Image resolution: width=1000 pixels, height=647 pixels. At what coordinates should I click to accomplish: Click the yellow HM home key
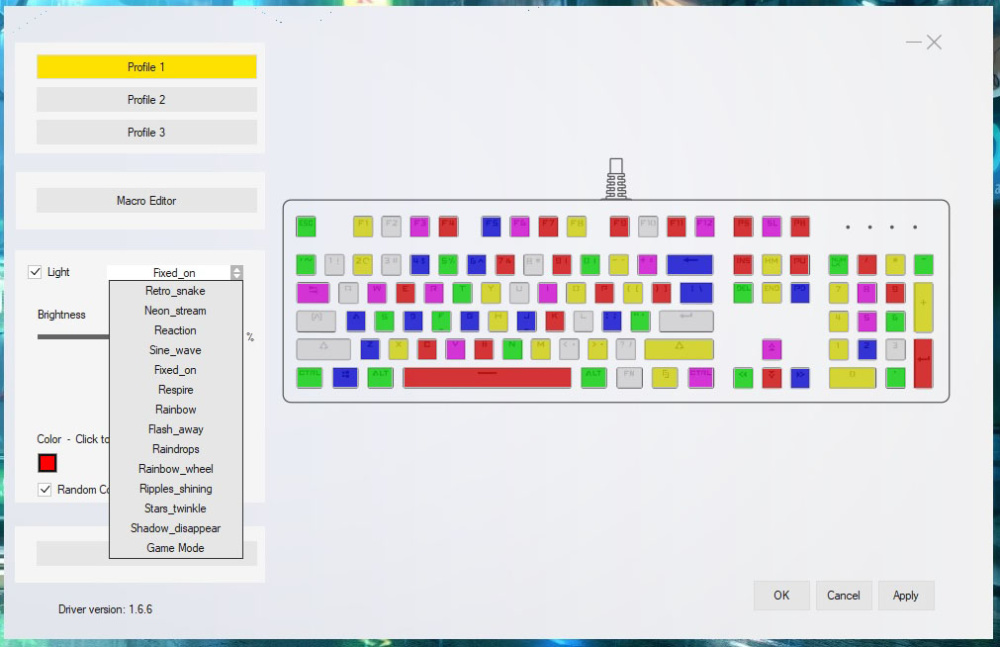coord(772,264)
